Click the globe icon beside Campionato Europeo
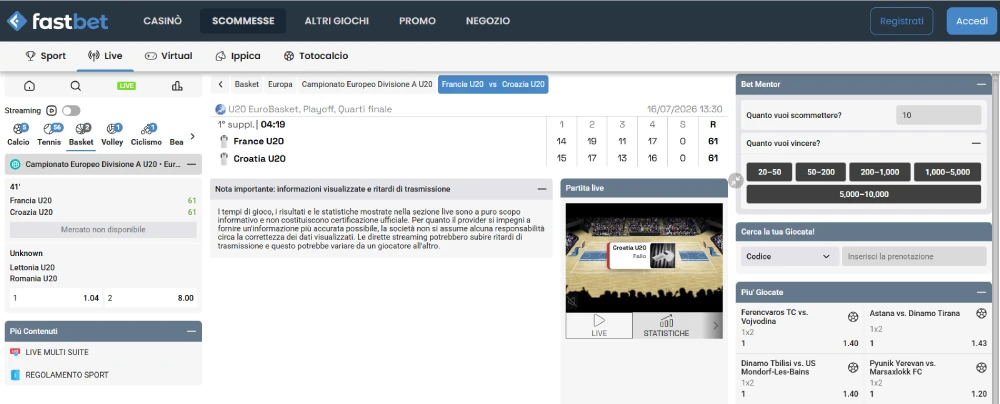The image size is (1000, 404). pyautogui.click(x=16, y=164)
